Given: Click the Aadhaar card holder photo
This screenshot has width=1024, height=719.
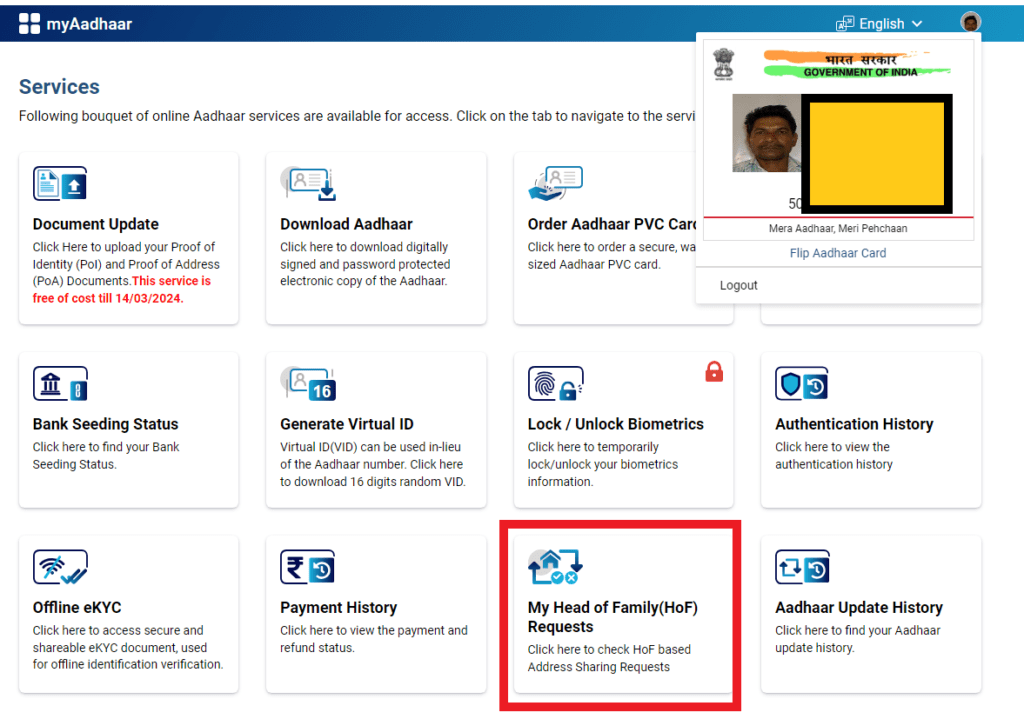Looking at the screenshot, I should (x=767, y=133).
